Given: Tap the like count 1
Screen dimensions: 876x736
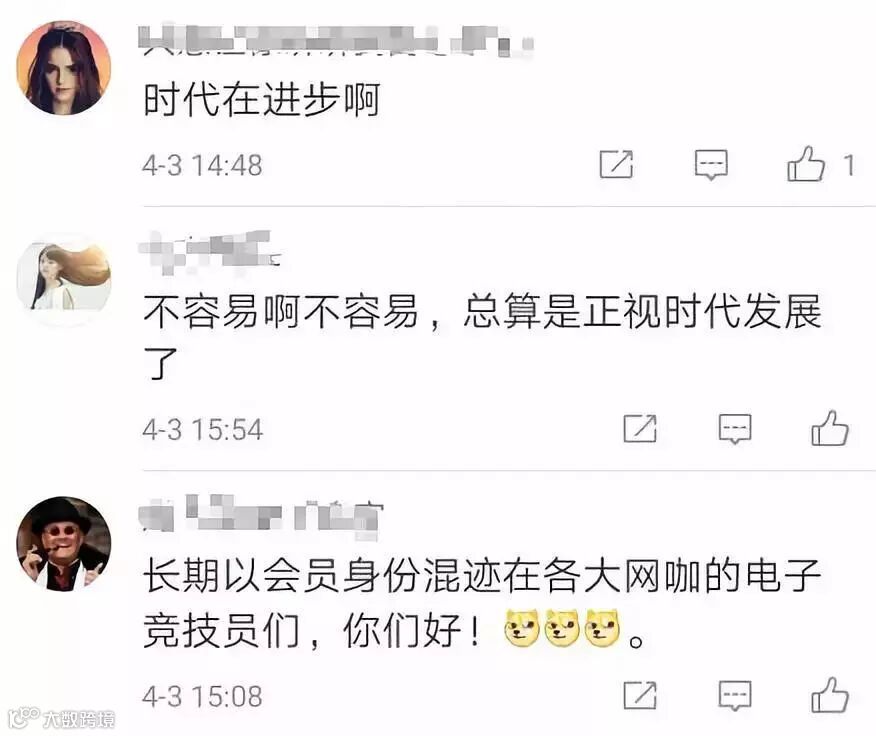Looking at the screenshot, I should click(849, 165).
